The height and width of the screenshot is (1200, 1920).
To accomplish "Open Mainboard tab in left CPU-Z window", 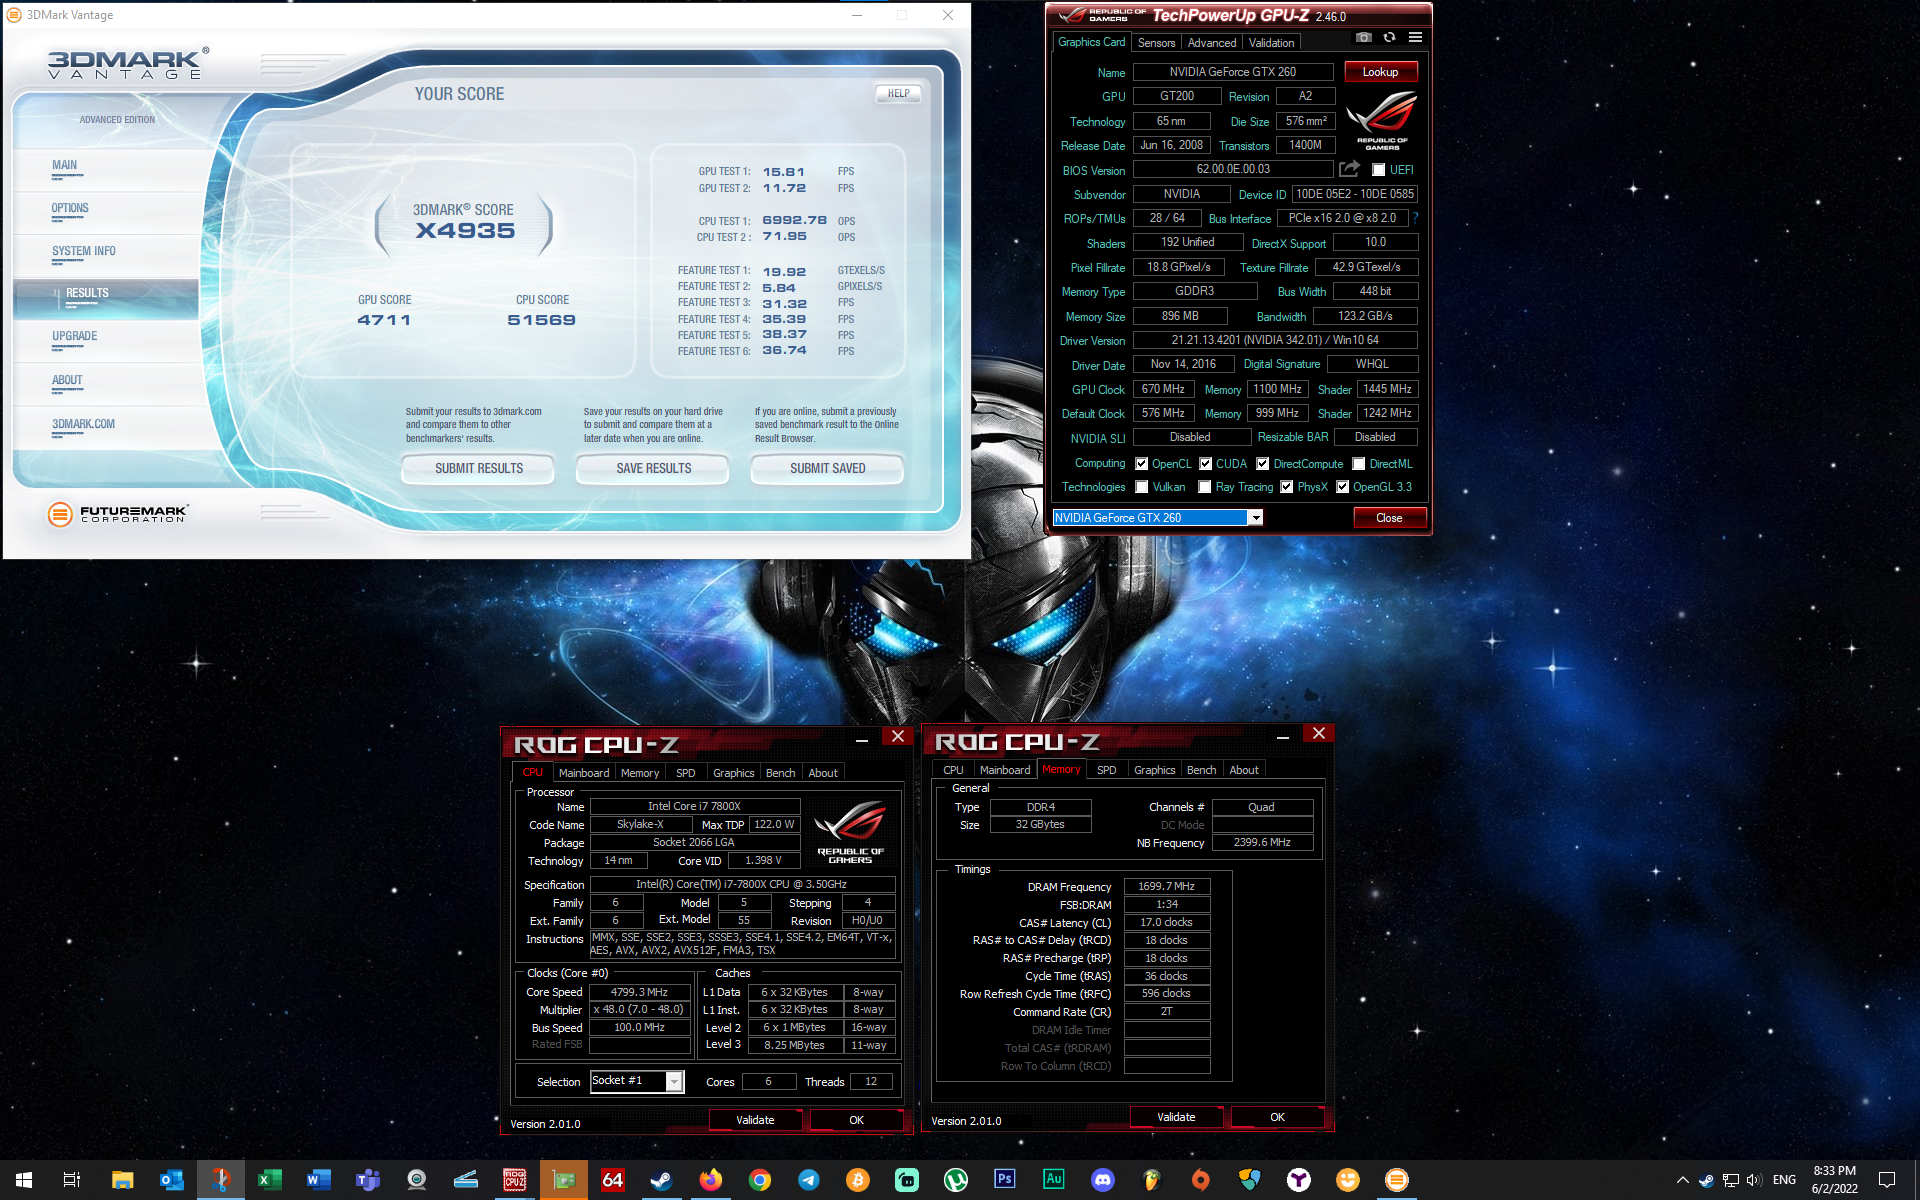I will [584, 773].
